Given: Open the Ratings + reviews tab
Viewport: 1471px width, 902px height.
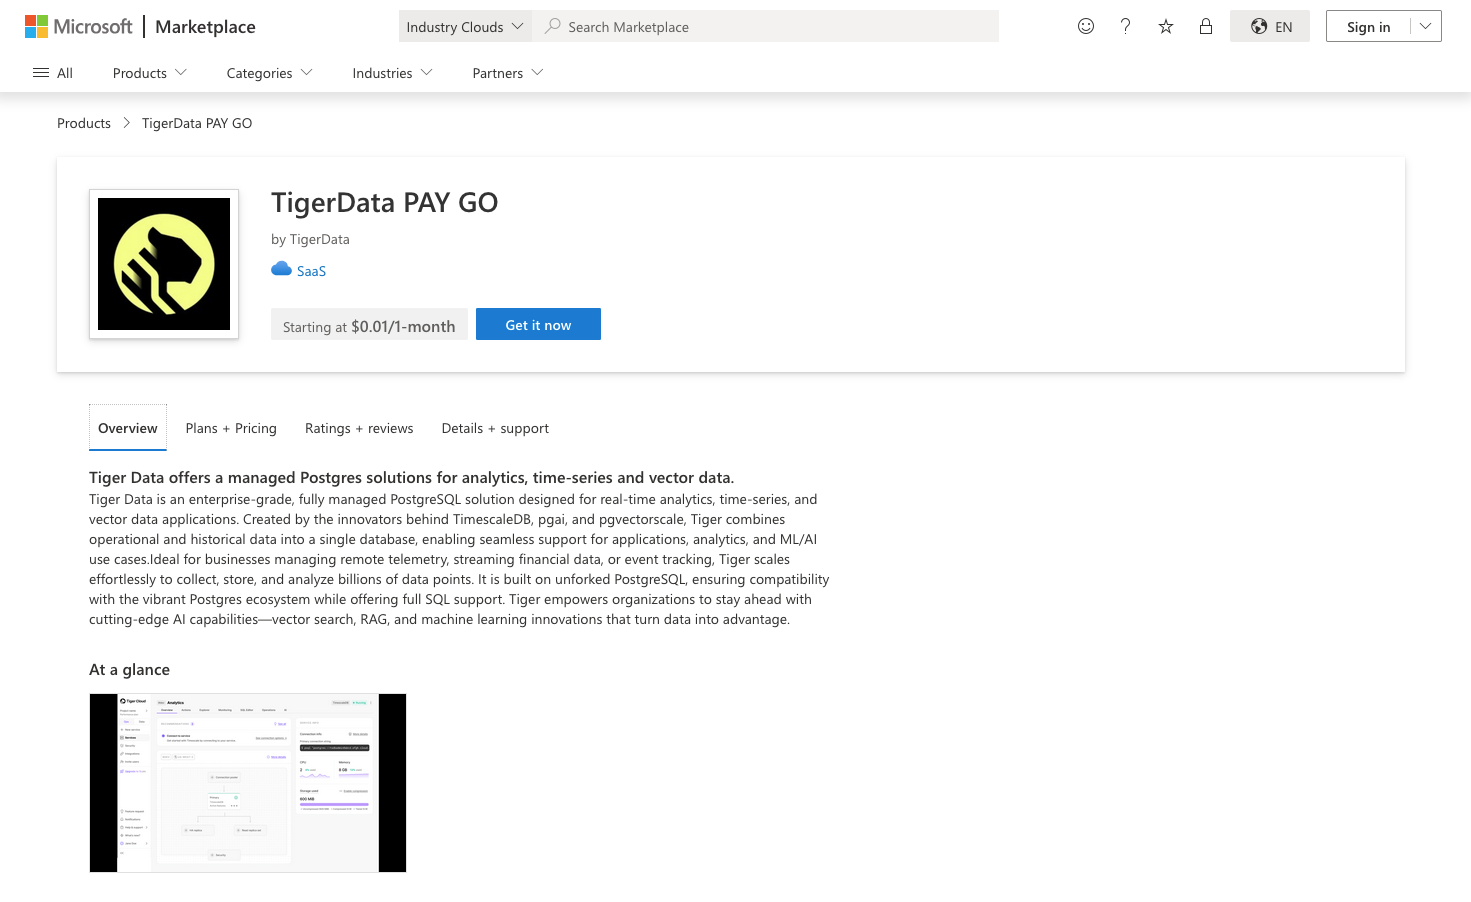Looking at the screenshot, I should [x=359, y=427].
